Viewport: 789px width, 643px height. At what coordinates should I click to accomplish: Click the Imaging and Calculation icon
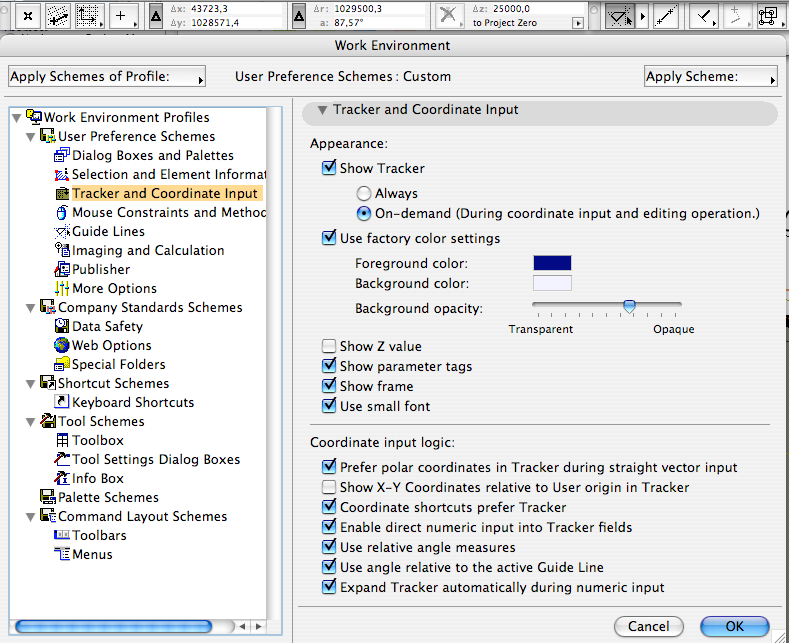coord(61,250)
